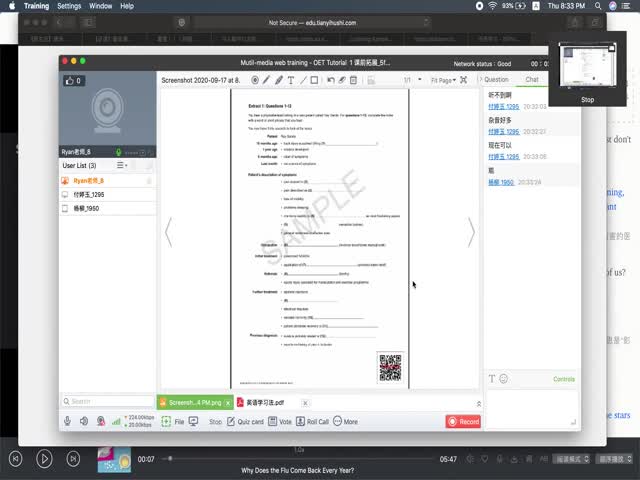Open the Roll Call tool
Image resolution: width=640 pixels, height=480 pixels.
[311, 422]
